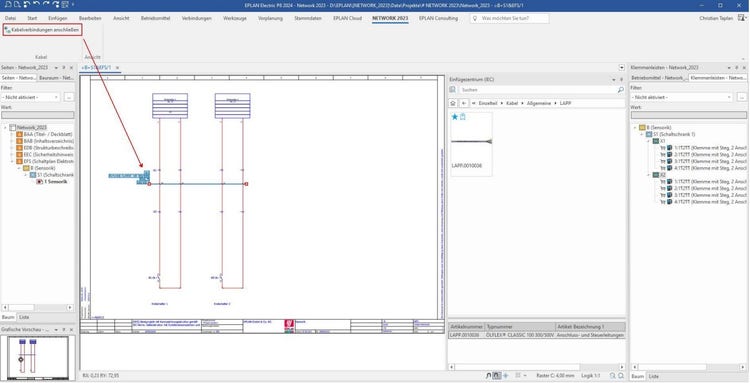Click the home icon in Einfügezentrum
Viewport: 750px width, 383px height.
click(x=452, y=103)
